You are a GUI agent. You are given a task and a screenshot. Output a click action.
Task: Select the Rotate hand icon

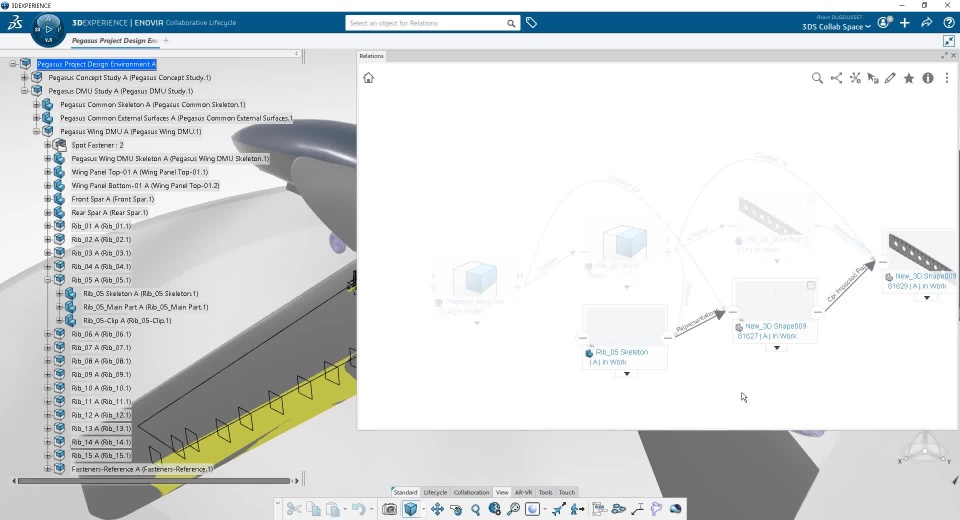tap(456, 509)
